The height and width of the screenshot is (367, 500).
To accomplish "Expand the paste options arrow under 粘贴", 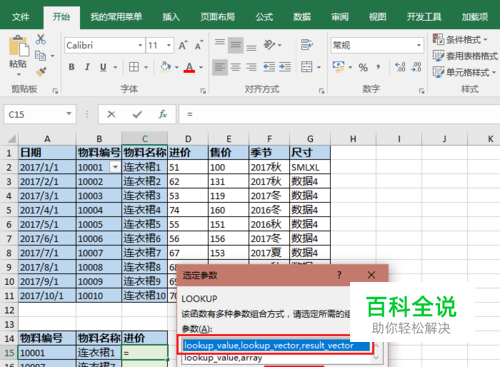I will pos(19,74).
